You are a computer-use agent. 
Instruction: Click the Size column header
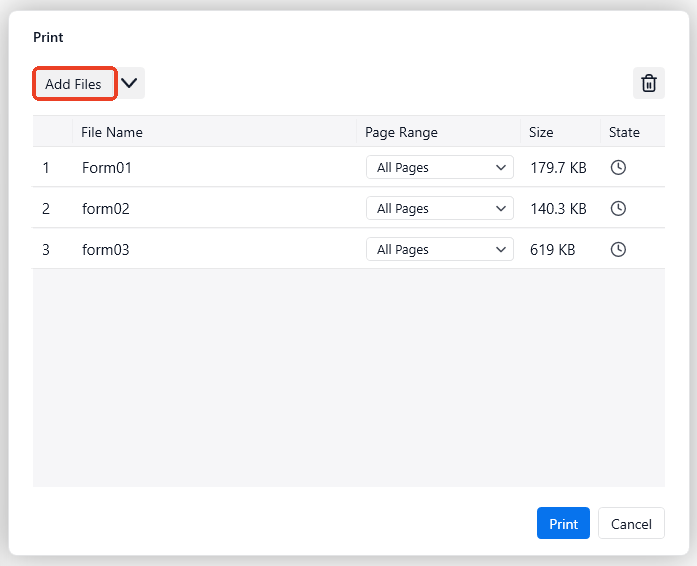[x=541, y=132]
